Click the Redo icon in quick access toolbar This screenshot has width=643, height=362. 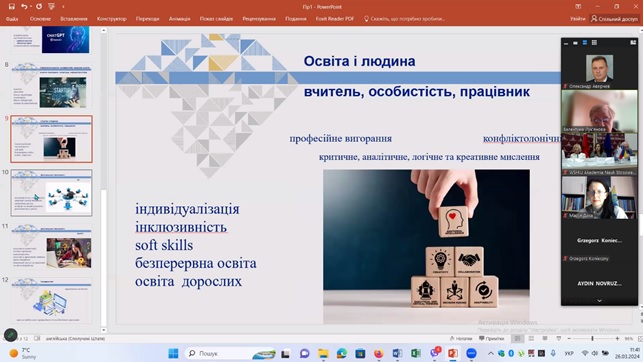(39, 7)
